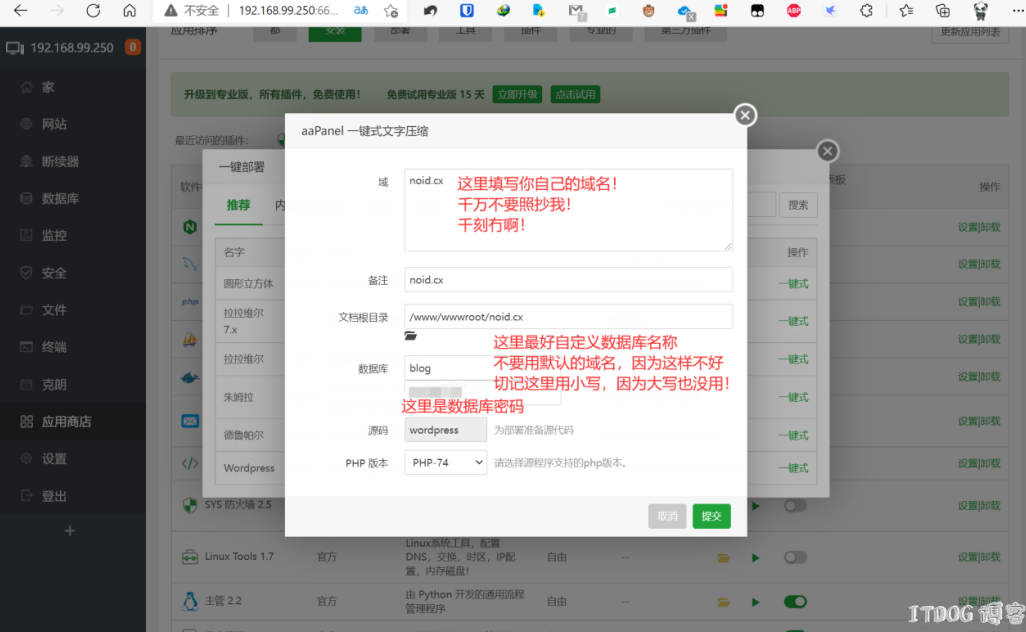Viewport: 1026px width, 632px height.
Task: Toggle the Linux Tools 1.7 switch
Action: (795, 557)
